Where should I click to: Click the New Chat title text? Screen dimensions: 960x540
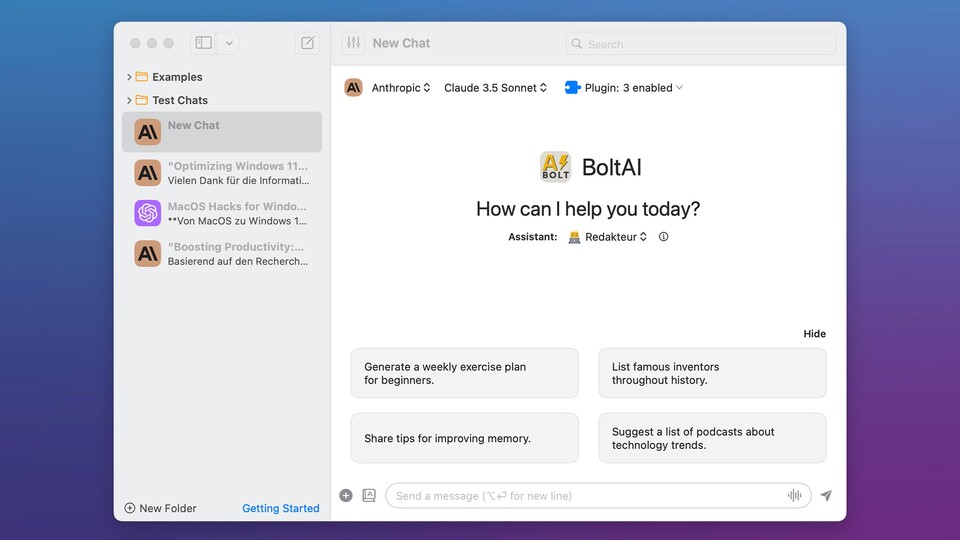point(401,43)
